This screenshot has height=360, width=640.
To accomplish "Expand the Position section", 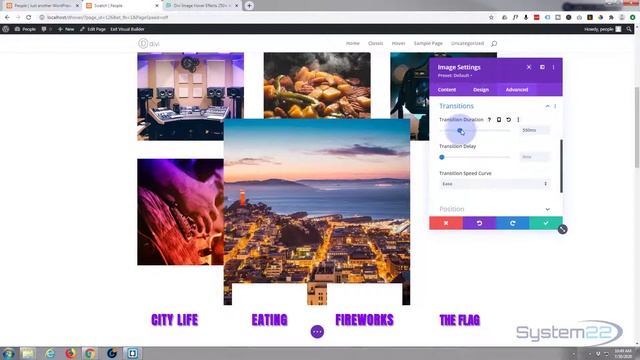I will coord(494,209).
